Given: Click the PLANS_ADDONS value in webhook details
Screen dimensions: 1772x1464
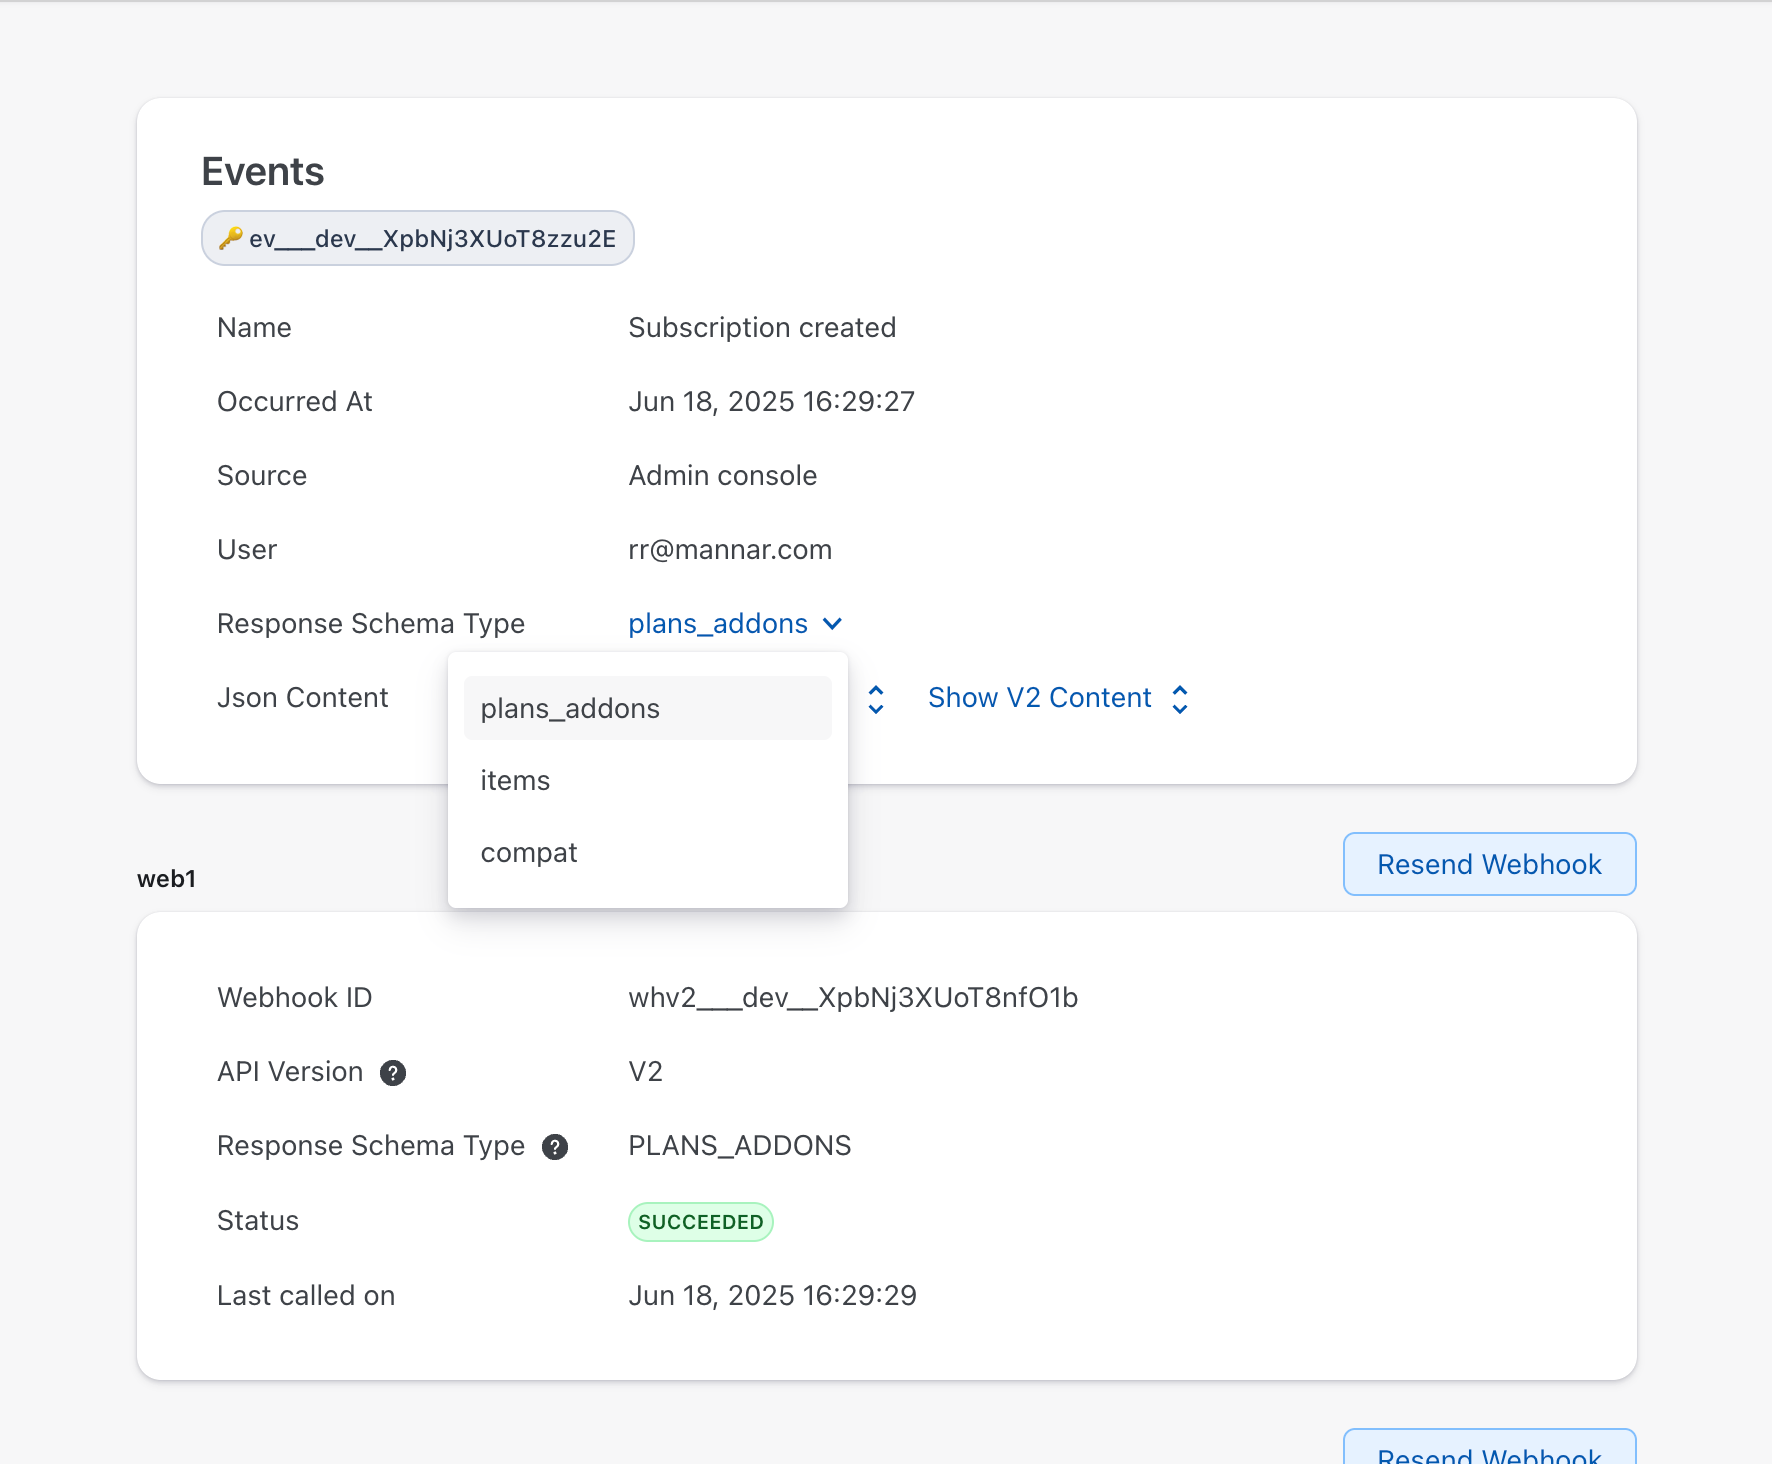Looking at the screenshot, I should (739, 1146).
